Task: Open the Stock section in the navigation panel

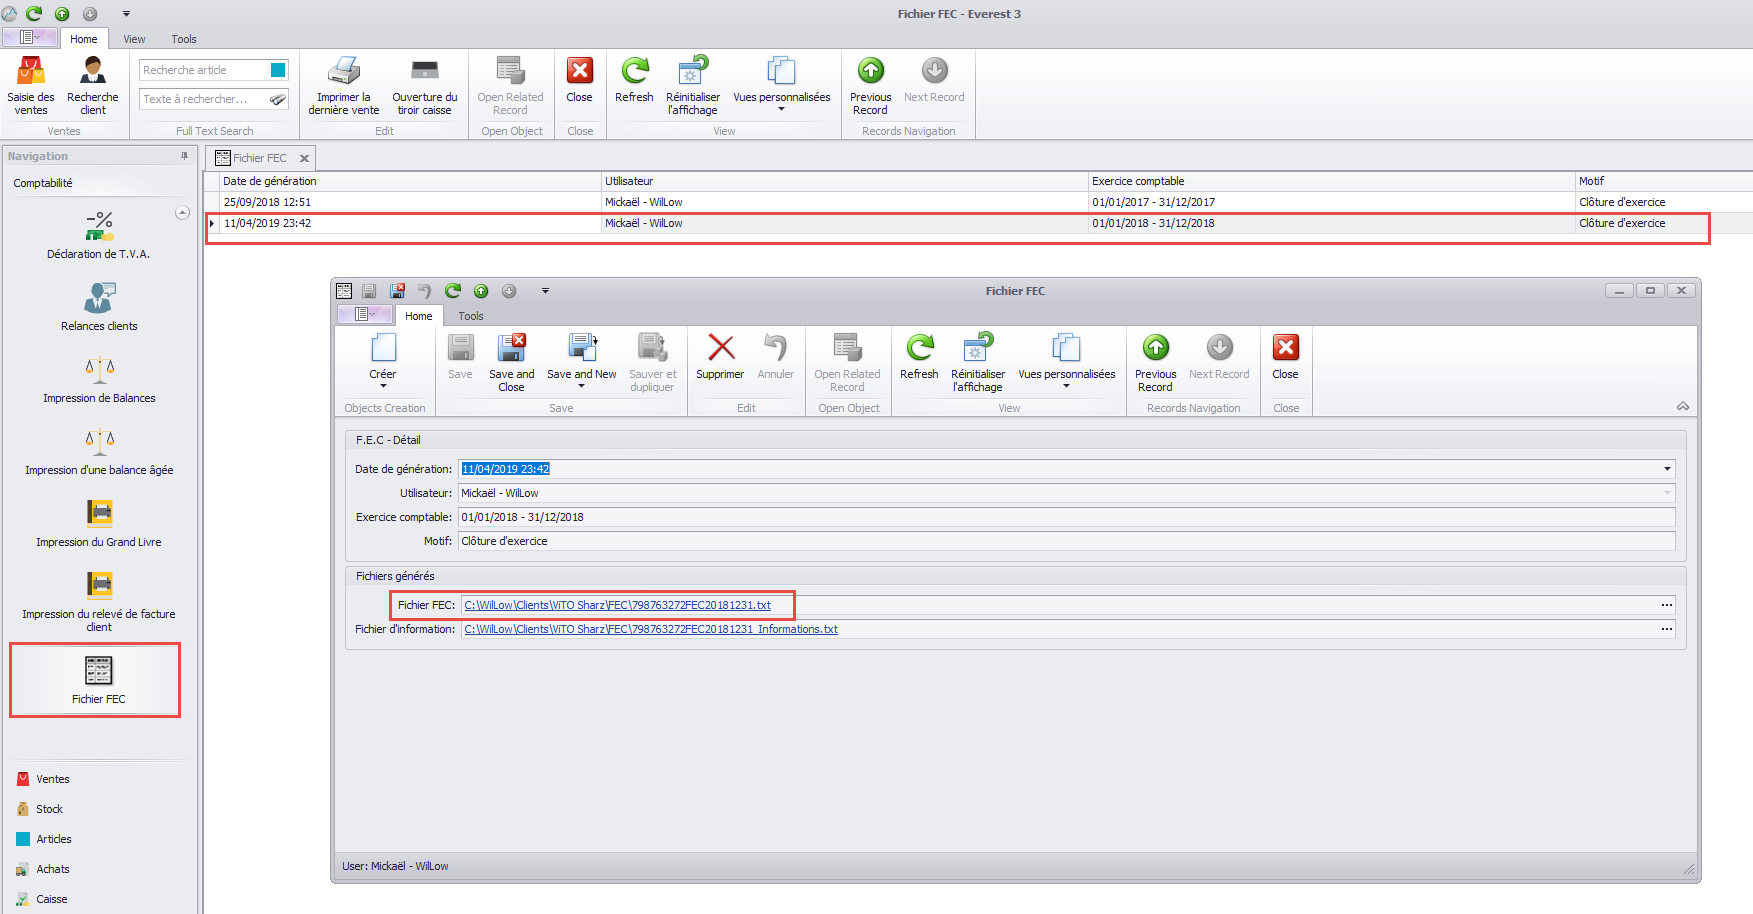Action: tap(50, 809)
